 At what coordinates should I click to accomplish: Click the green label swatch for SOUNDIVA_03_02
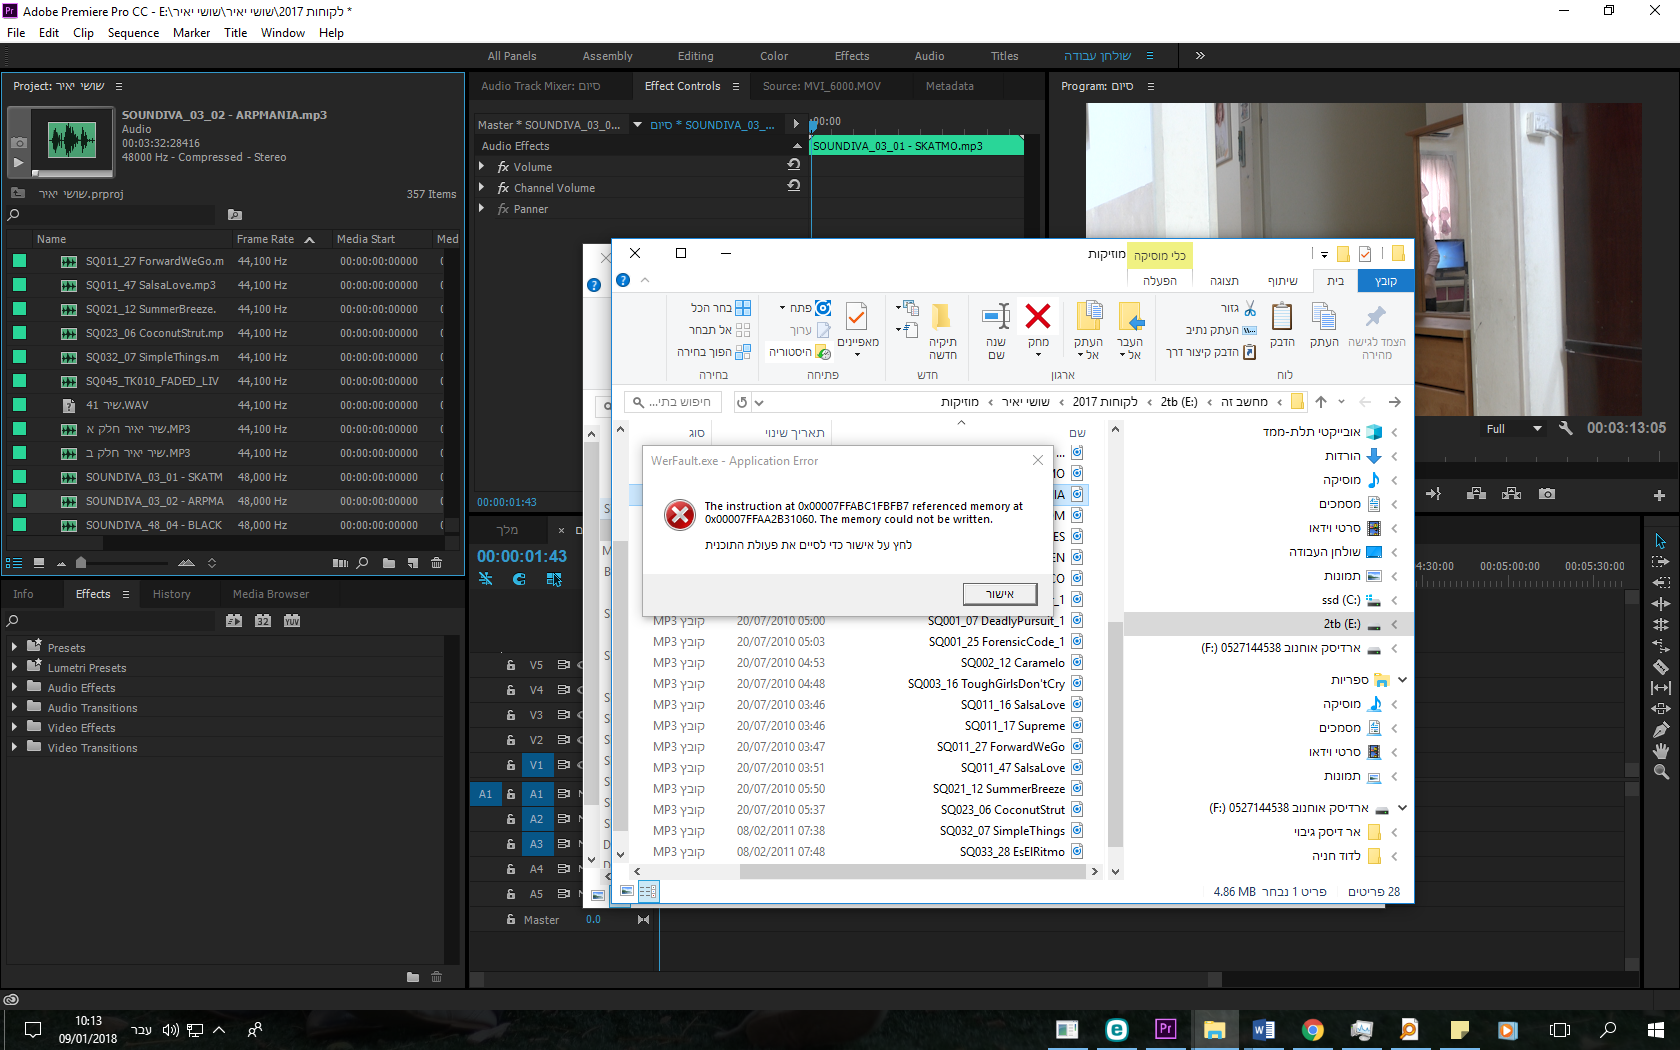pos(19,501)
